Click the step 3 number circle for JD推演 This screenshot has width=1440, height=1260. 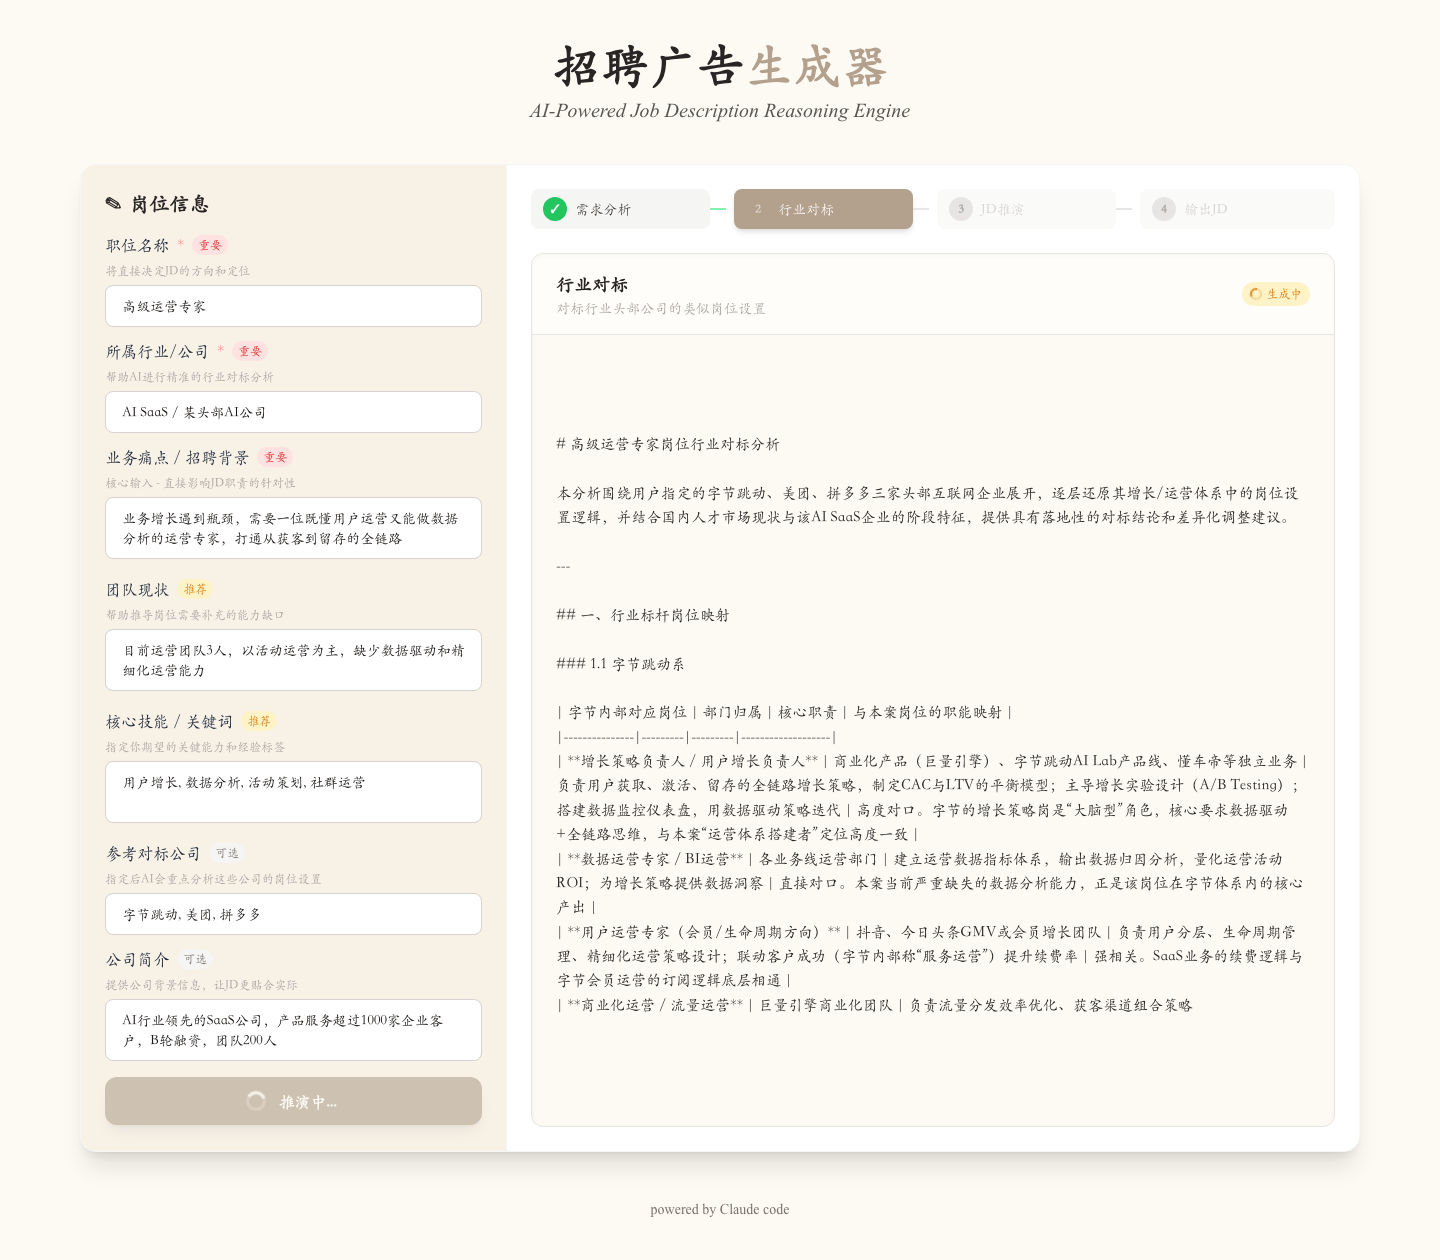point(961,209)
